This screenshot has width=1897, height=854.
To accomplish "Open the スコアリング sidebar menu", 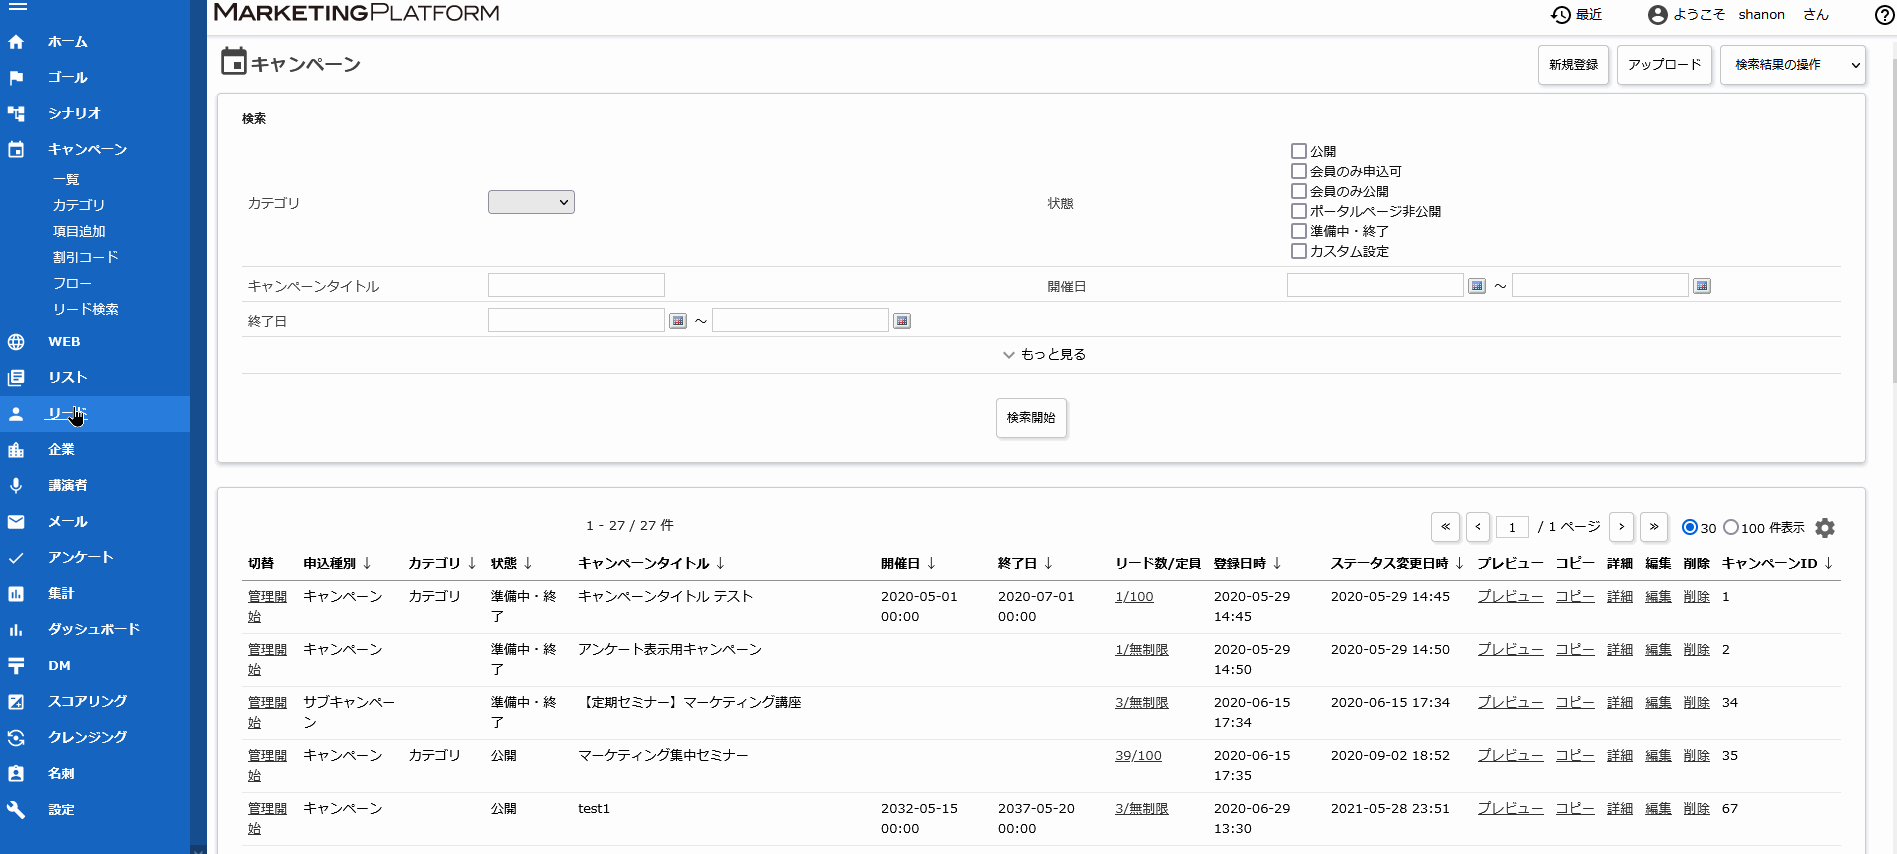I will click(x=87, y=701).
